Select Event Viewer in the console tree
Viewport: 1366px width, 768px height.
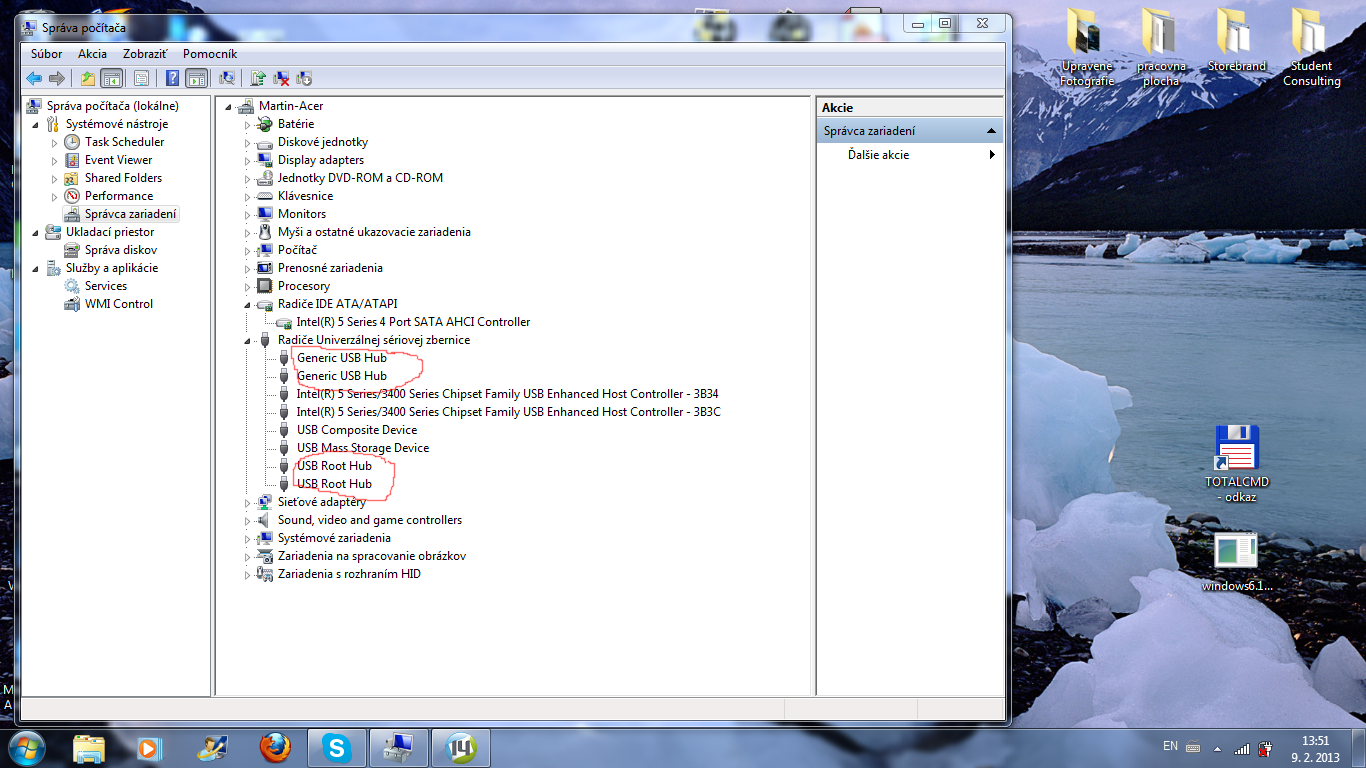(118, 160)
